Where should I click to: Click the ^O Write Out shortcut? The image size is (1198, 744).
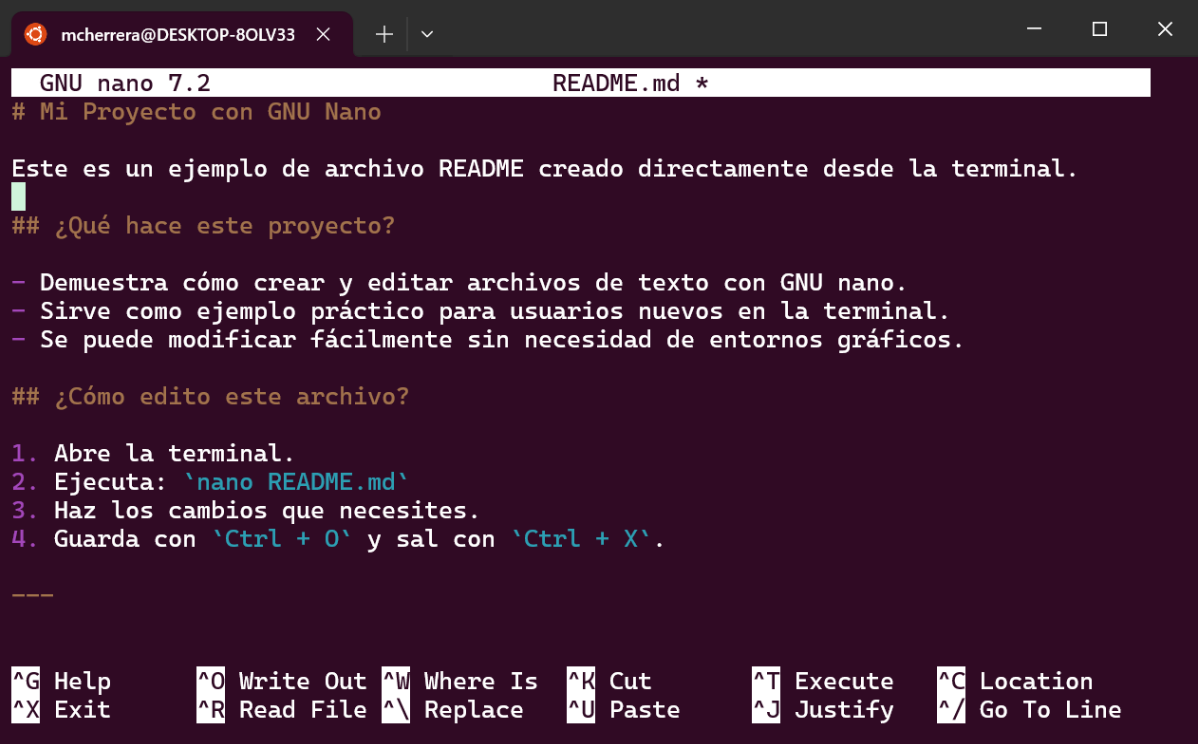point(282,681)
